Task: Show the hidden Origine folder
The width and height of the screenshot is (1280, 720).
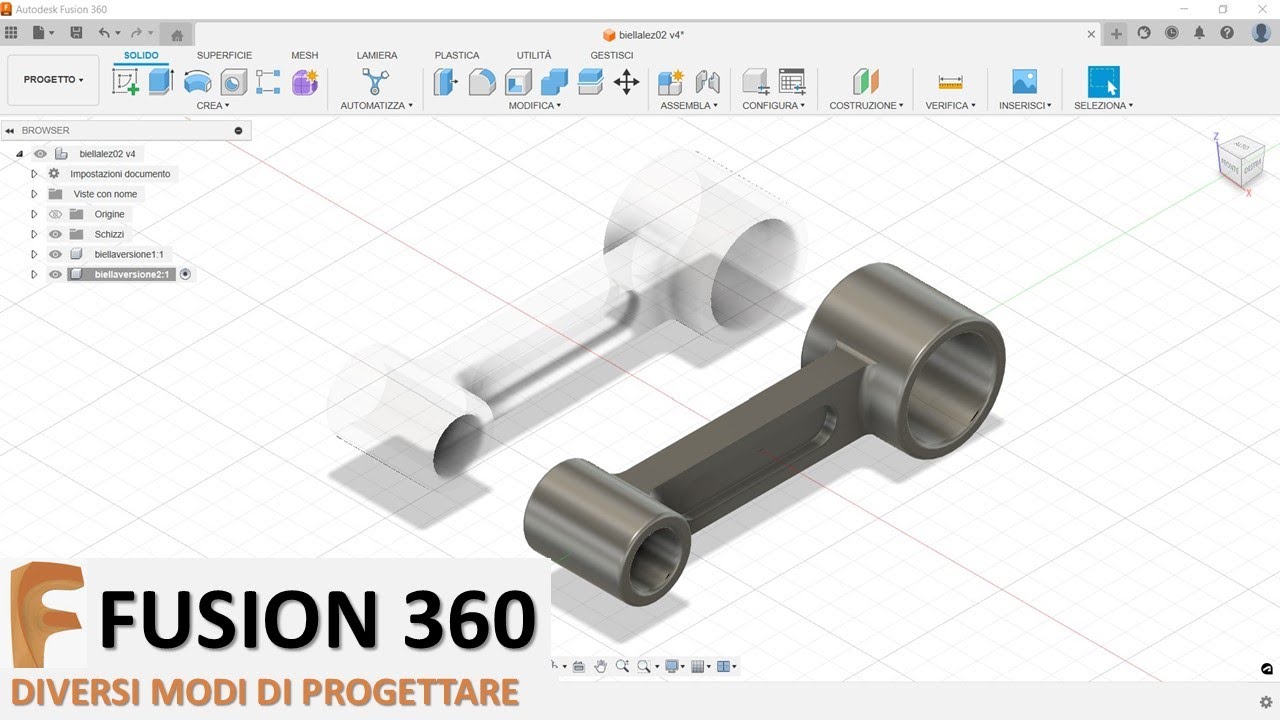Action: pyautogui.click(x=55, y=214)
